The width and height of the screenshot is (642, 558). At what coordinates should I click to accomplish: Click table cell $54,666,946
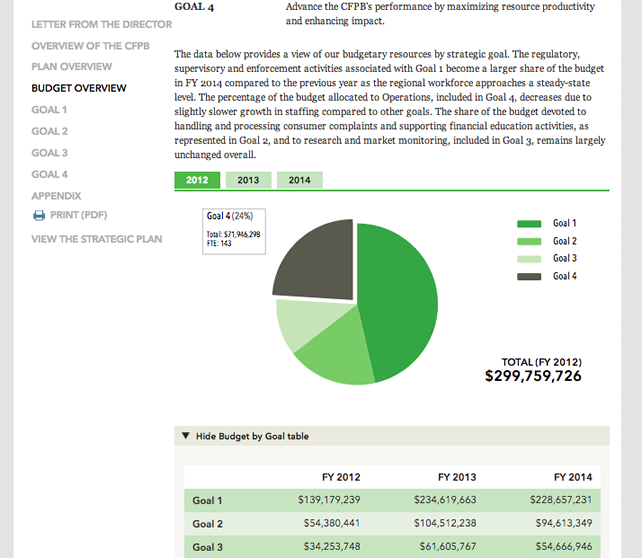click(564, 547)
